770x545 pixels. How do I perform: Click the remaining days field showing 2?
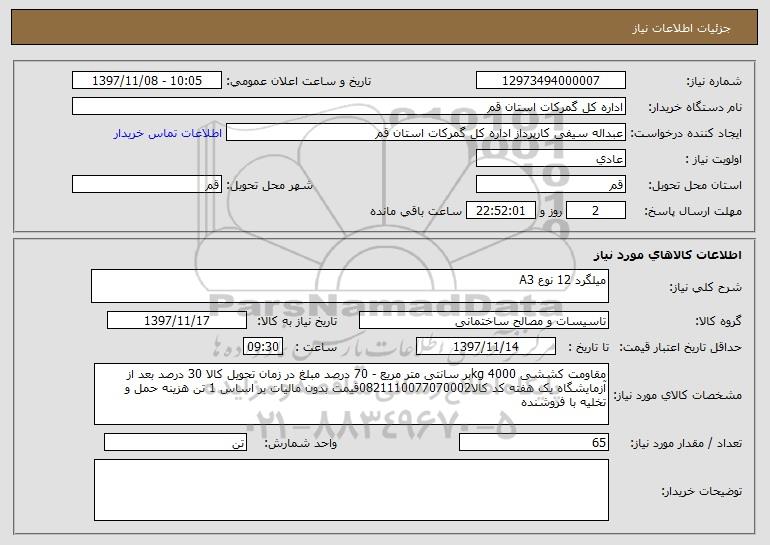coord(596,211)
